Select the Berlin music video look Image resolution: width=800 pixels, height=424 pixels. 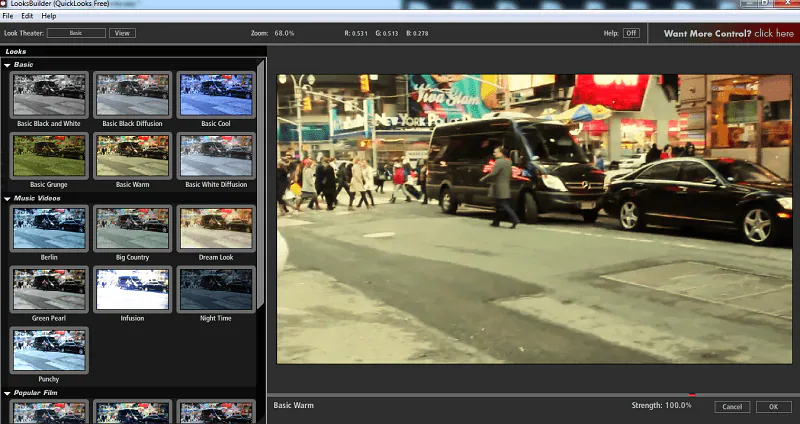(x=49, y=229)
